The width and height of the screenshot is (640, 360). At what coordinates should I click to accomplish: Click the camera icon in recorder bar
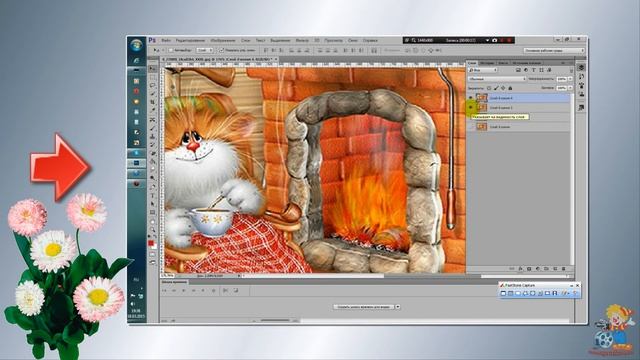(495, 40)
